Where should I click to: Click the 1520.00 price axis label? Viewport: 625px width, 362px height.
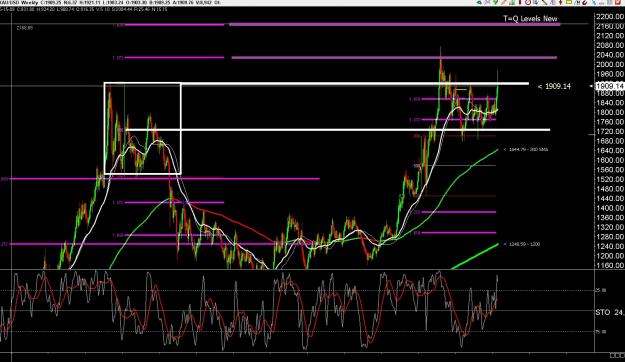[x=610, y=179]
